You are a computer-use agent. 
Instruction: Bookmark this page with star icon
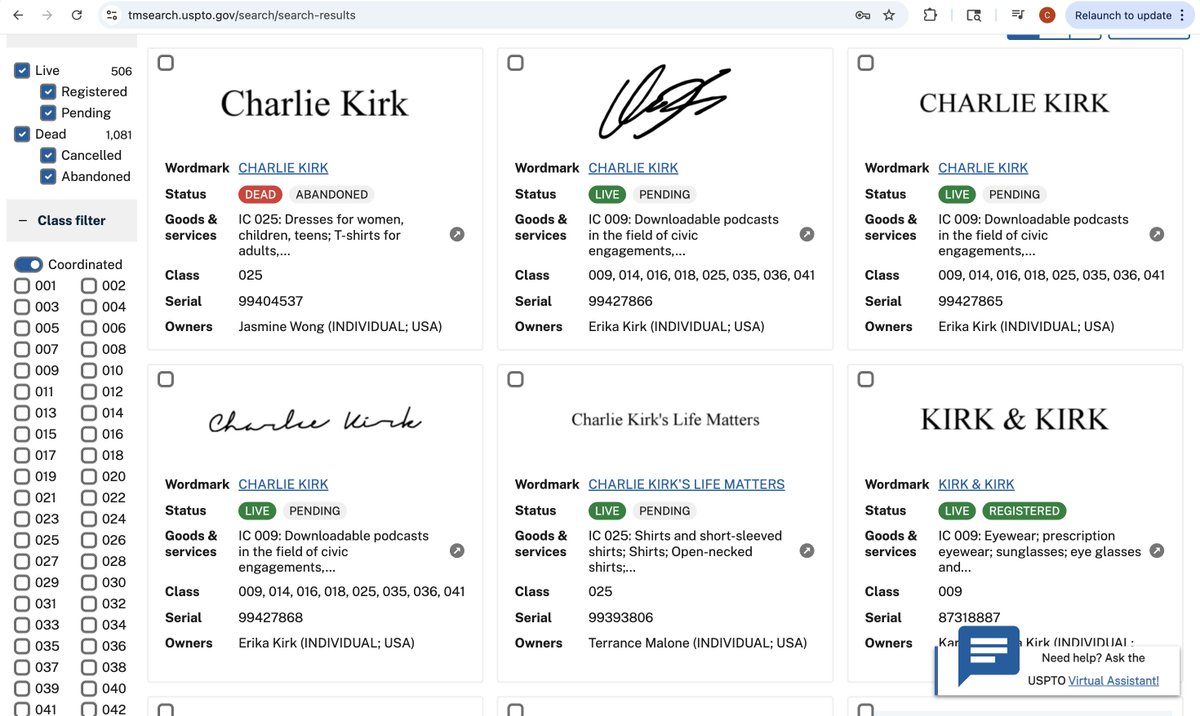coord(889,15)
